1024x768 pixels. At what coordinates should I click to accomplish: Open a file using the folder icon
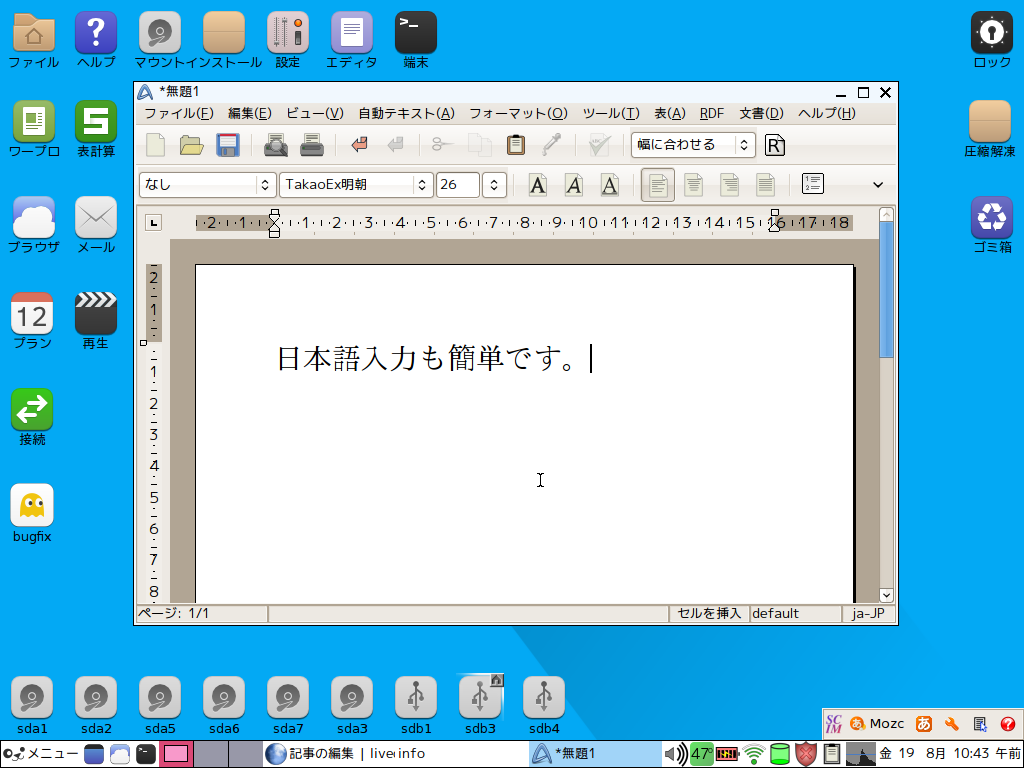191,145
